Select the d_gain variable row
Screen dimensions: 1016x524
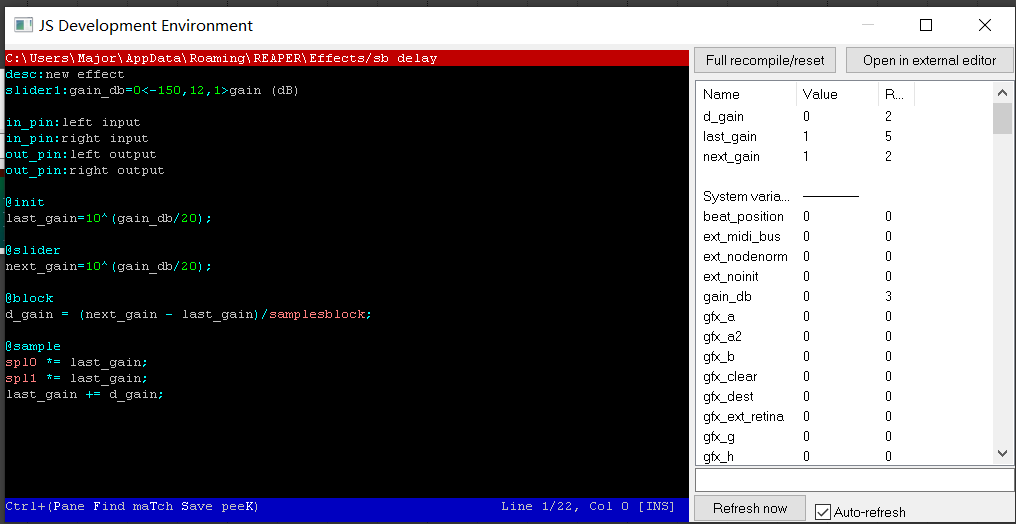pyautogui.click(x=844, y=117)
